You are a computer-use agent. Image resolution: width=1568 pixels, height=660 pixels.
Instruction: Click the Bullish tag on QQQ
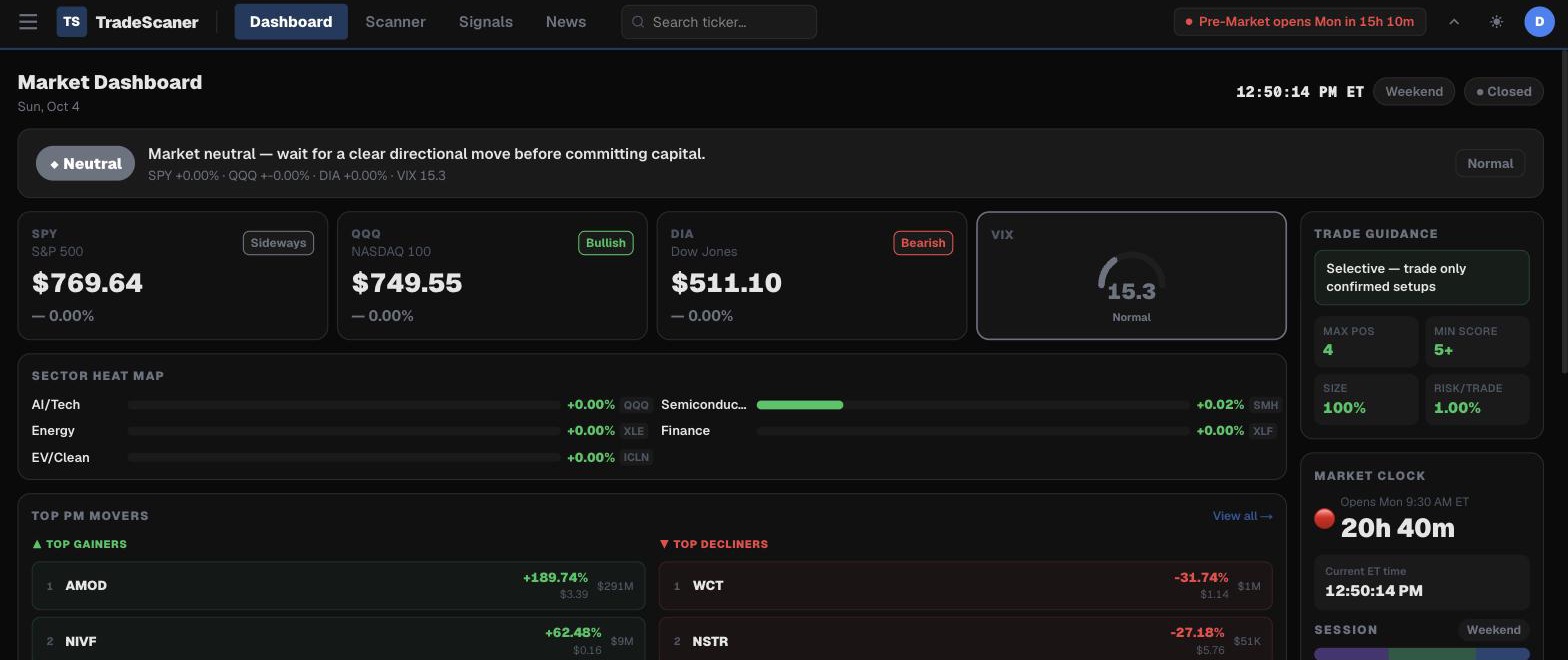click(606, 243)
